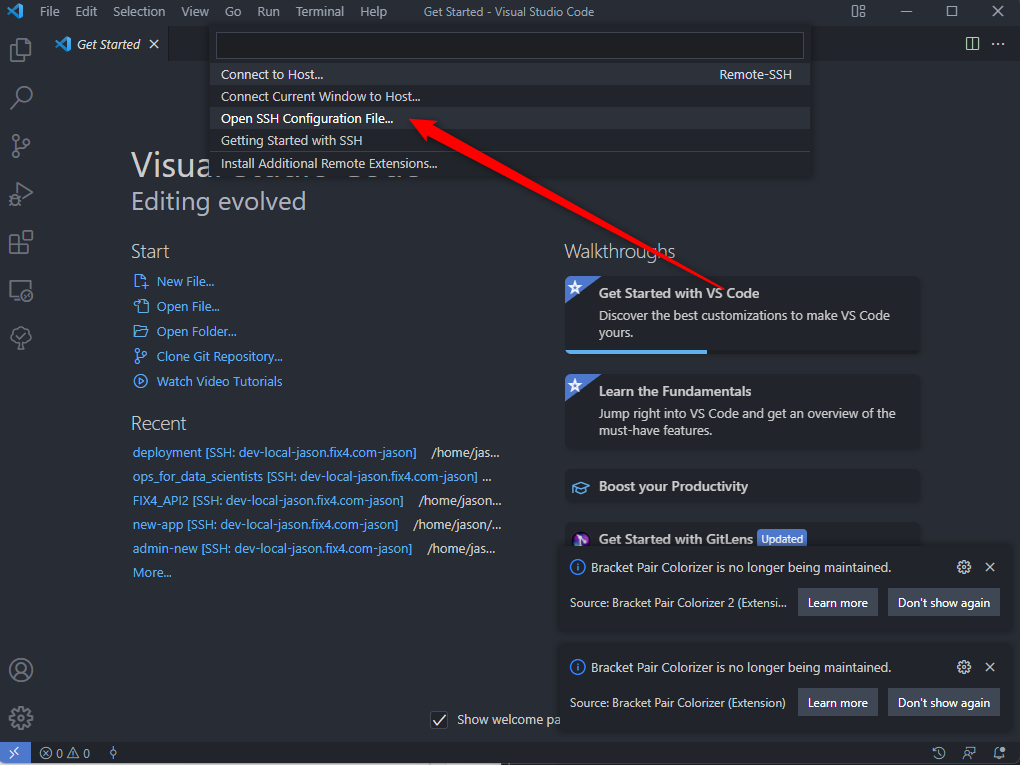The image size is (1020, 765).
Task: Open recent ops_for_data_scientists workspace
Action: 305,476
